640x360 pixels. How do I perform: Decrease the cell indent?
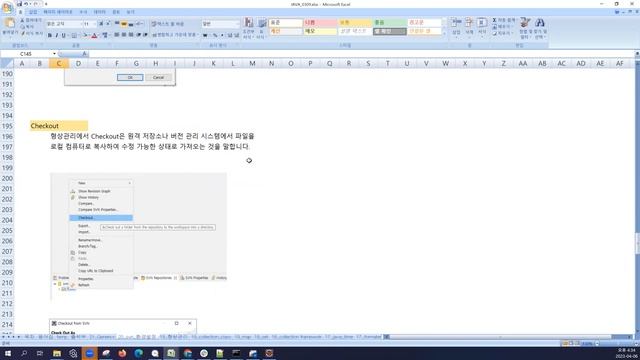point(138,35)
